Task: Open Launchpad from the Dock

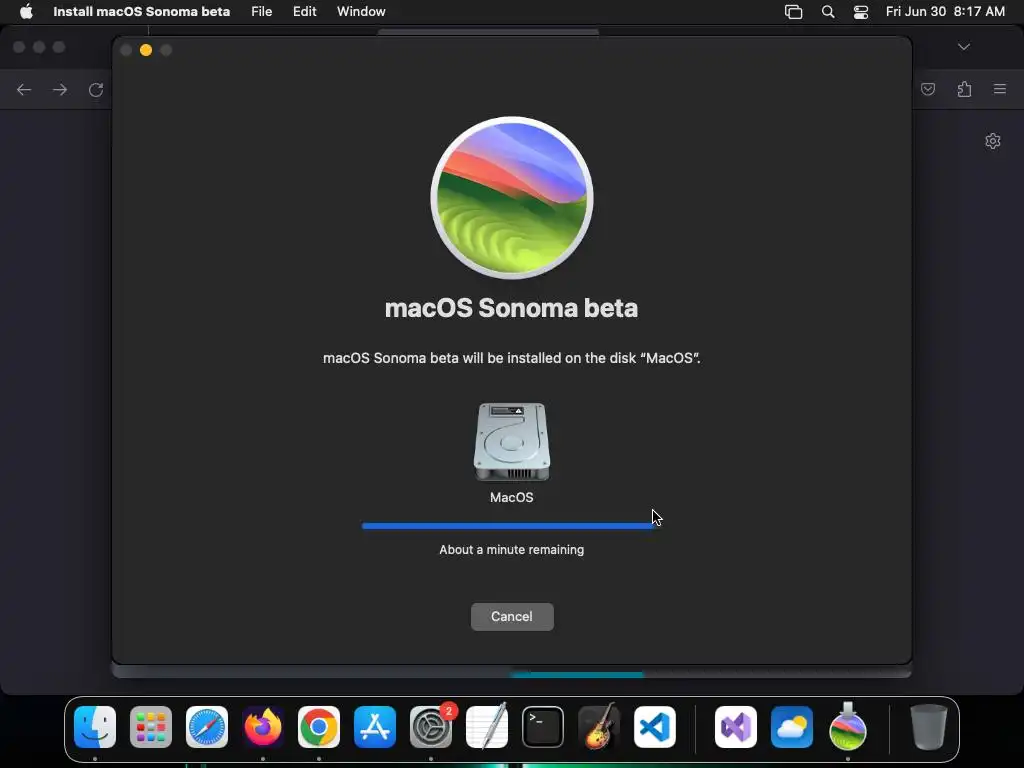Action: 151,727
